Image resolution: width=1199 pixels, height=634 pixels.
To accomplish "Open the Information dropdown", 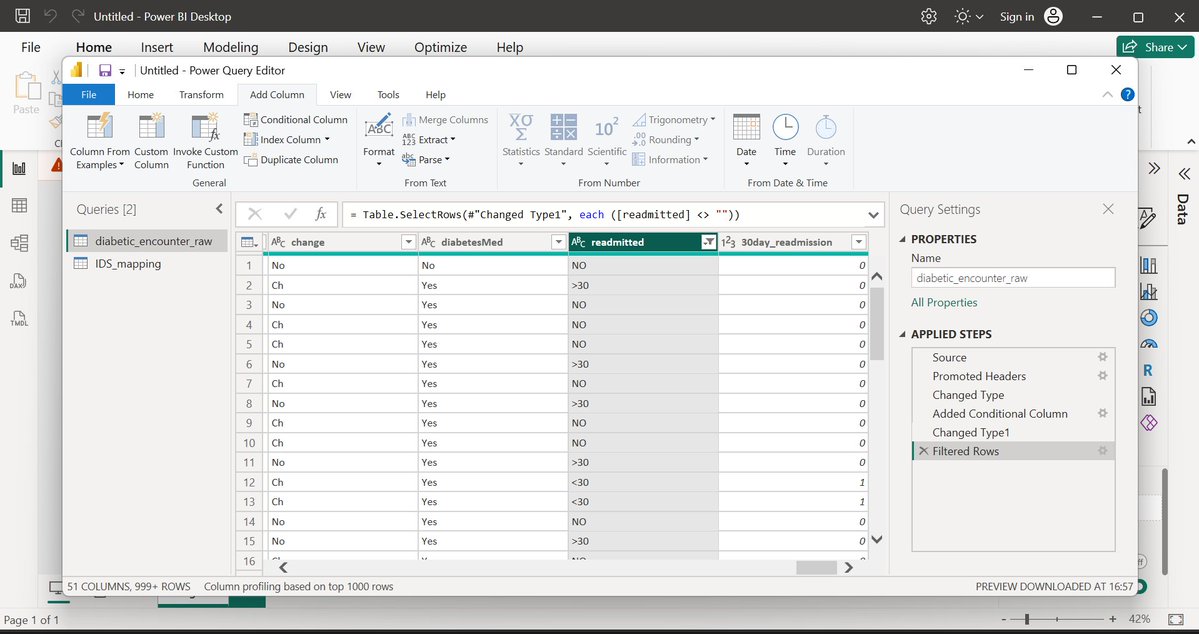I will (670, 159).
